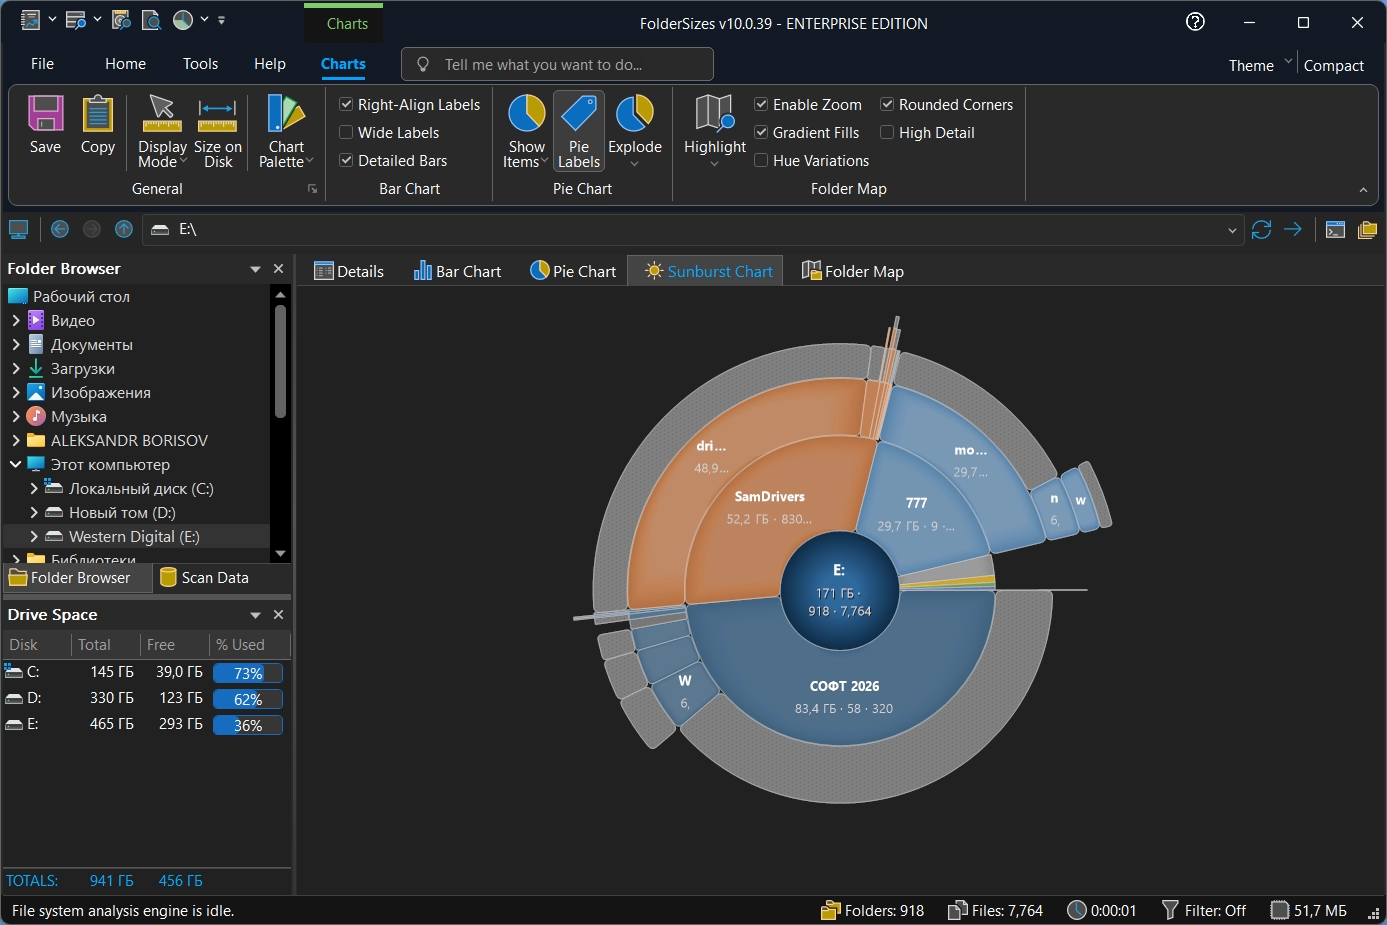Click the Compact button
Viewport: 1387px width, 925px height.
1333,66
